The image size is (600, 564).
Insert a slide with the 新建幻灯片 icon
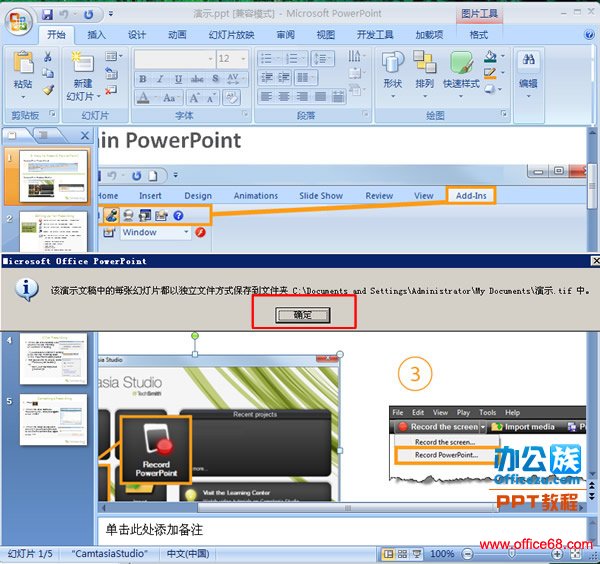point(83,62)
